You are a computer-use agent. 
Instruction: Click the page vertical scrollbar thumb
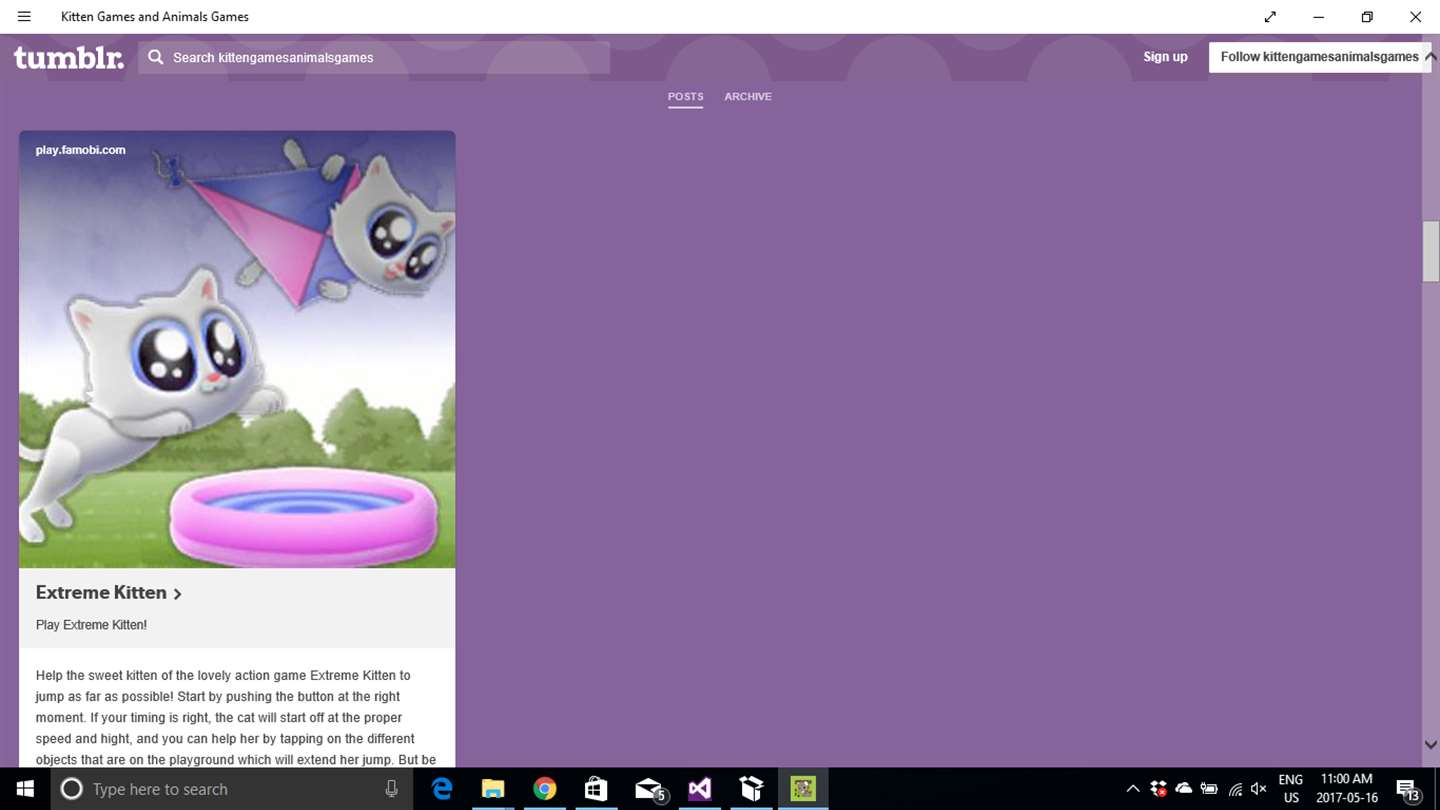[1431, 251]
